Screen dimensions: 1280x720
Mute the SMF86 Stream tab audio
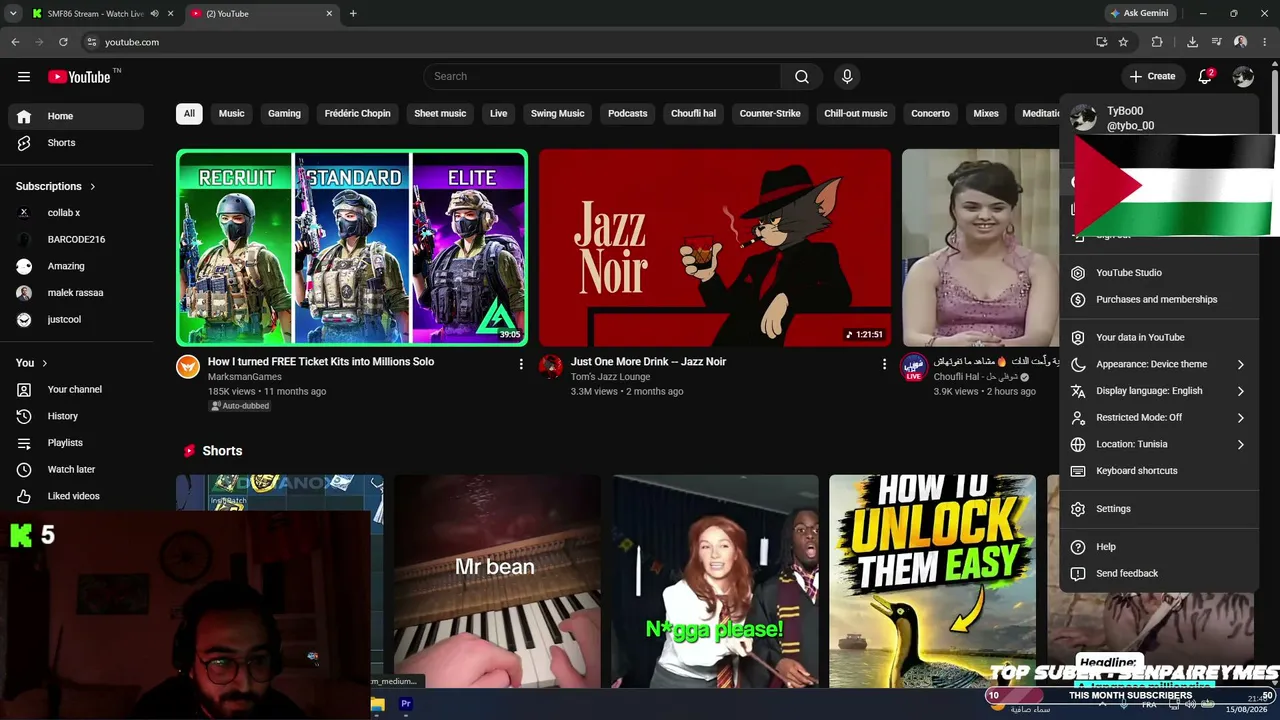coord(154,14)
